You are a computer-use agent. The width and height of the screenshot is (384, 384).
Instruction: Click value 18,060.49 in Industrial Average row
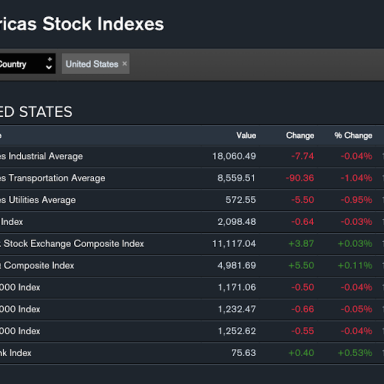tap(234, 156)
